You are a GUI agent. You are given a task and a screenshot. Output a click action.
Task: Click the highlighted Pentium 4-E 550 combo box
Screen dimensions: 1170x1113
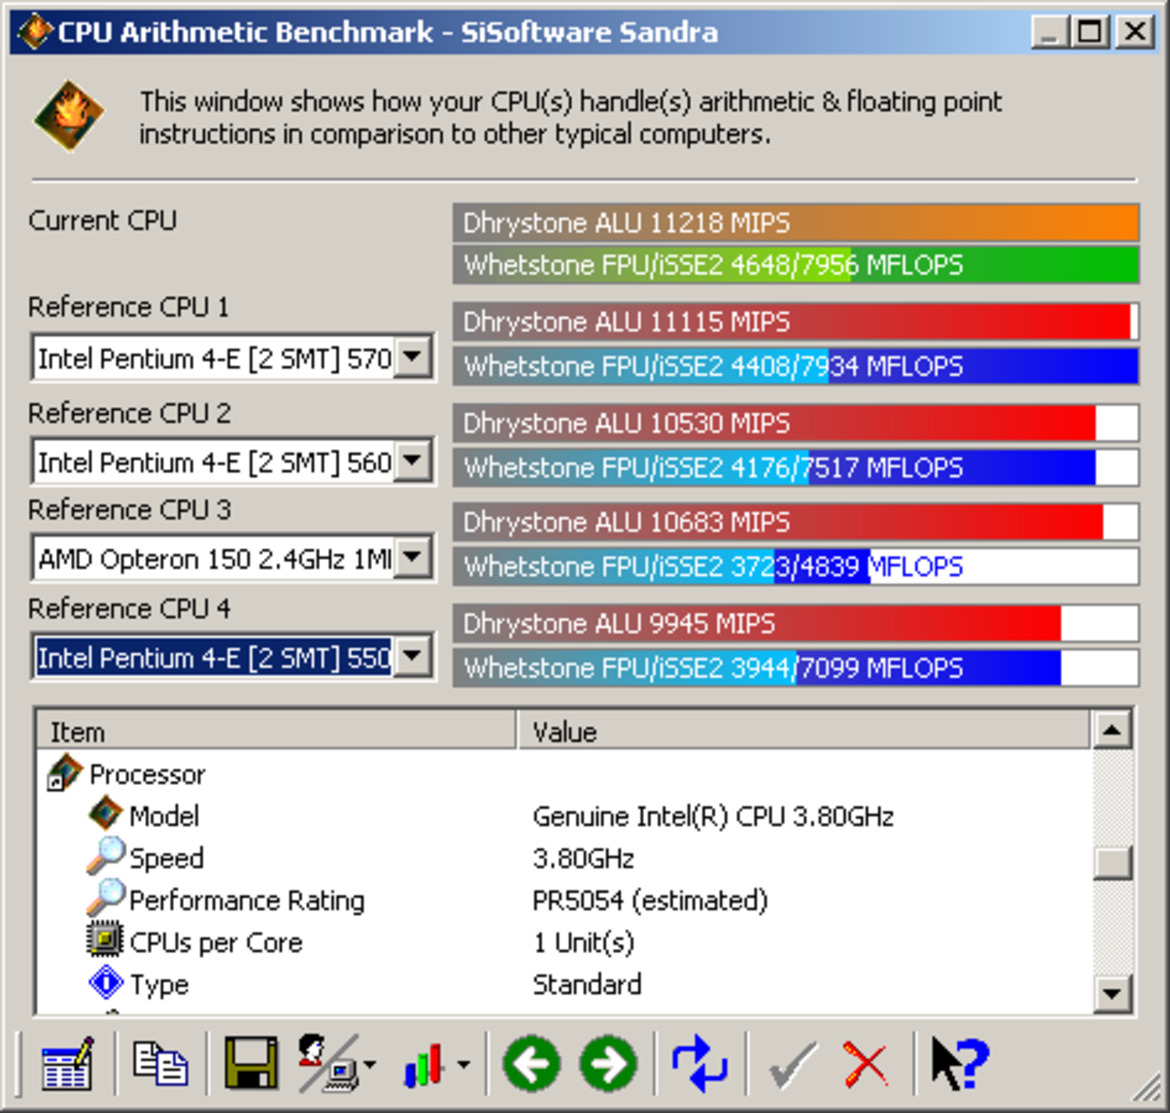click(x=232, y=658)
